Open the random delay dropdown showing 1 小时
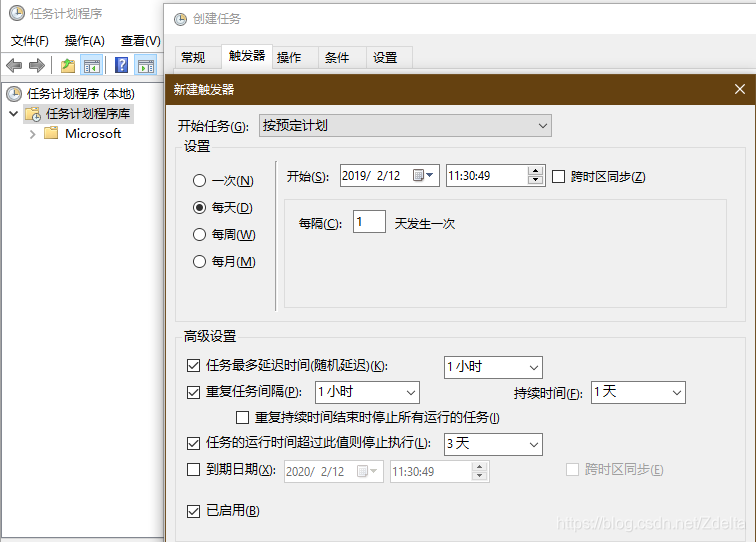The height and width of the screenshot is (542, 756). point(493,367)
